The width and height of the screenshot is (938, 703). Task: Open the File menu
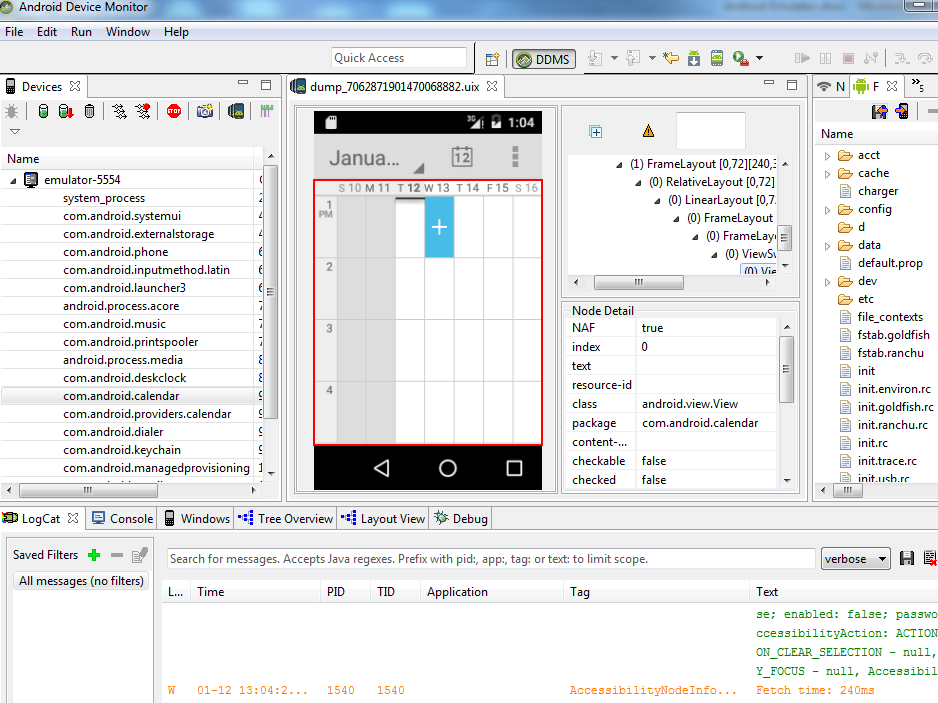pyautogui.click(x=14, y=32)
